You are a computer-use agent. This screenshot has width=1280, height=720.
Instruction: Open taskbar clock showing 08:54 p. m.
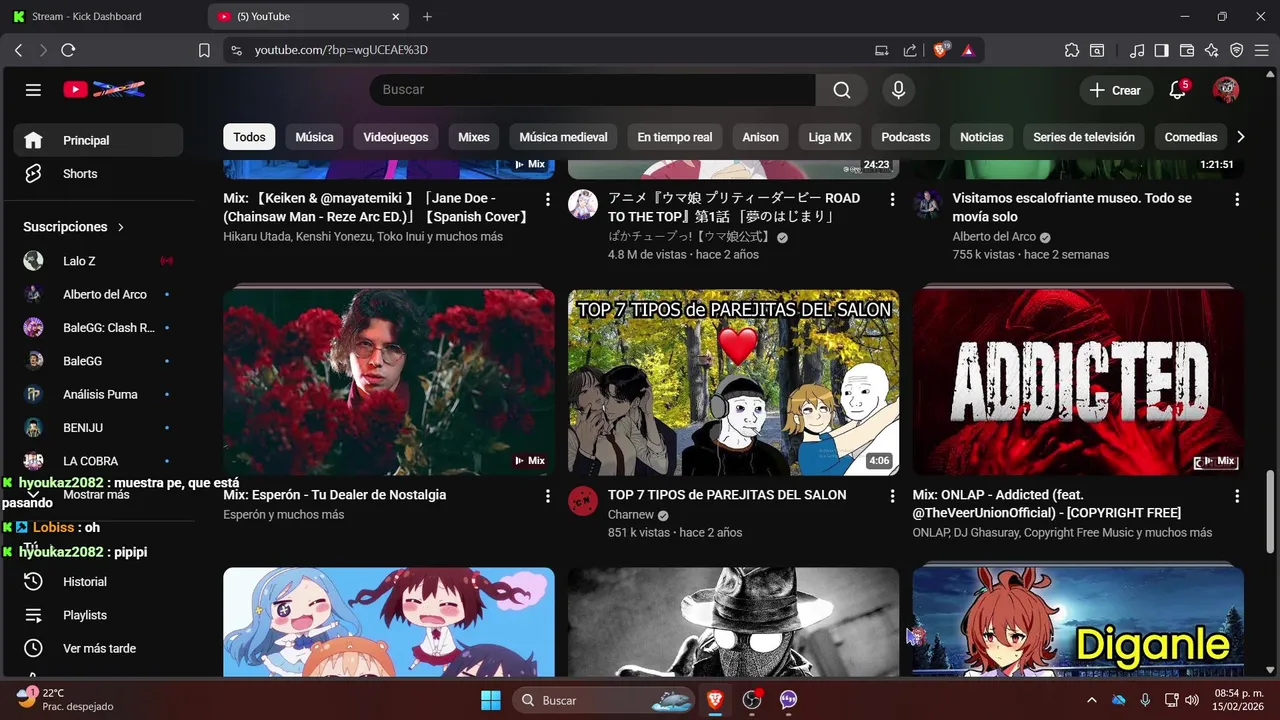point(1239,700)
